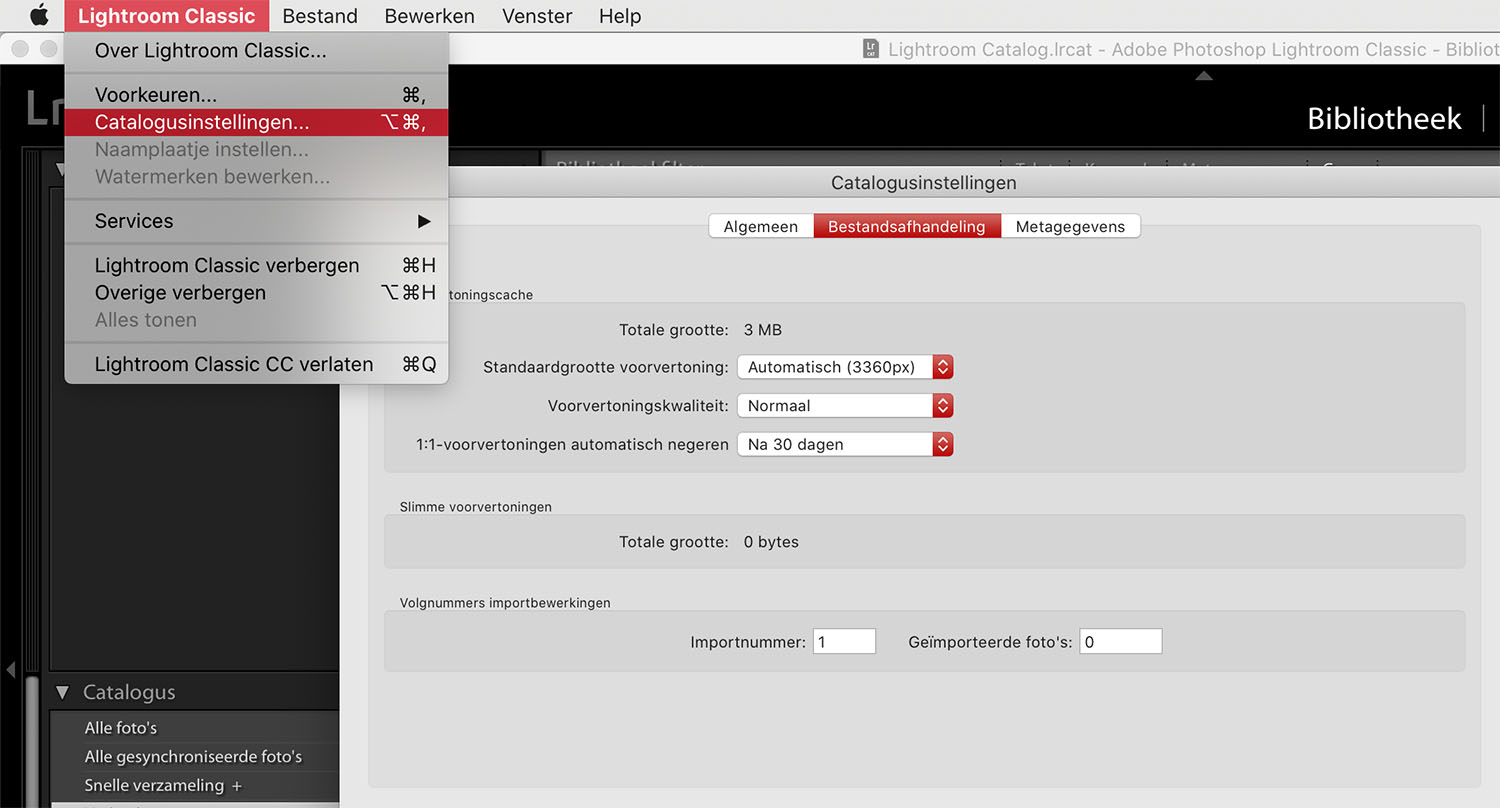This screenshot has height=808, width=1500.
Task: Select Catalogusinstellingen... menu entry
Action: [256, 122]
